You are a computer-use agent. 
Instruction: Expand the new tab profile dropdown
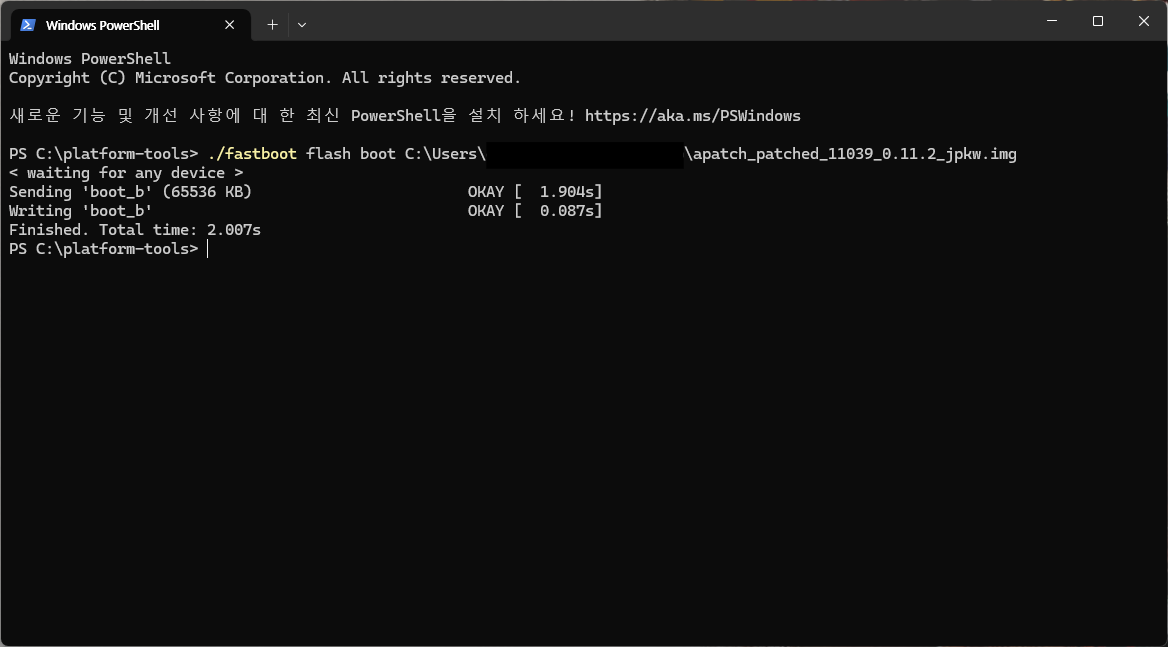302,25
